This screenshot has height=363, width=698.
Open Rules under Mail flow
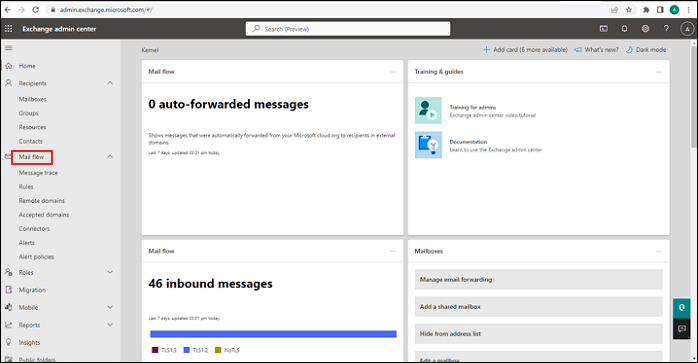pyautogui.click(x=26, y=187)
